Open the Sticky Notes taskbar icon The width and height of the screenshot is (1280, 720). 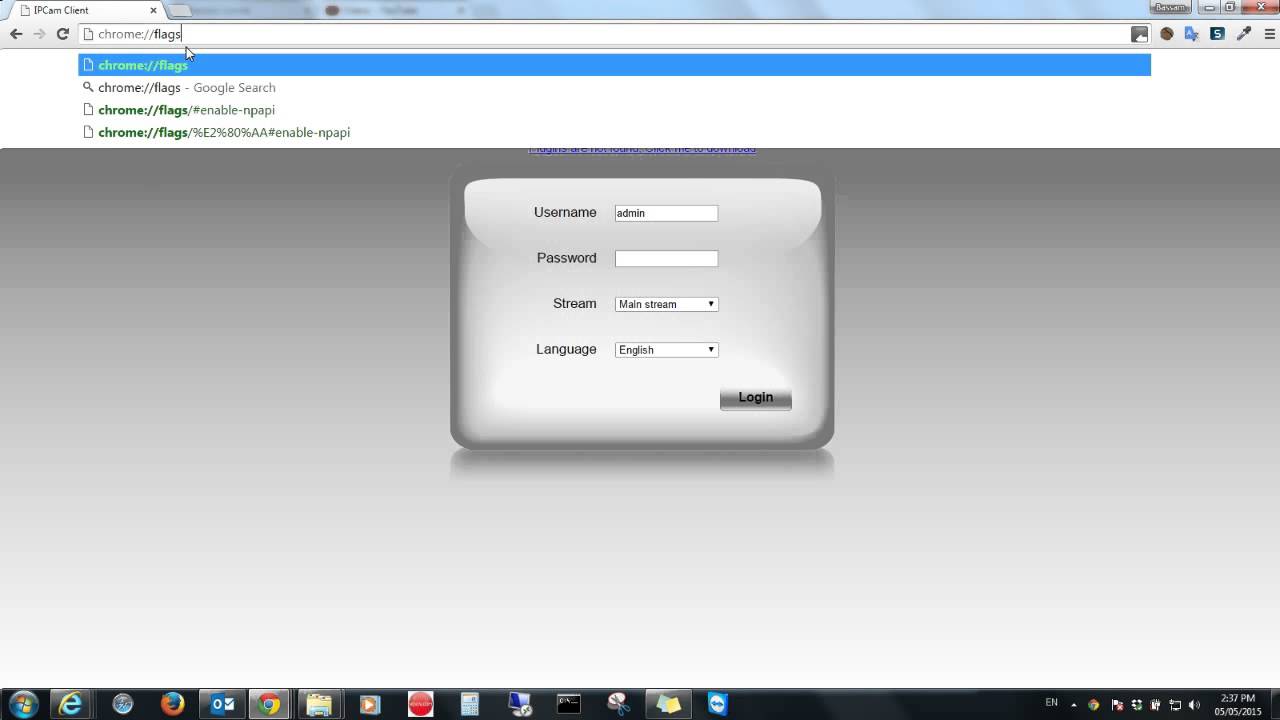[668, 704]
